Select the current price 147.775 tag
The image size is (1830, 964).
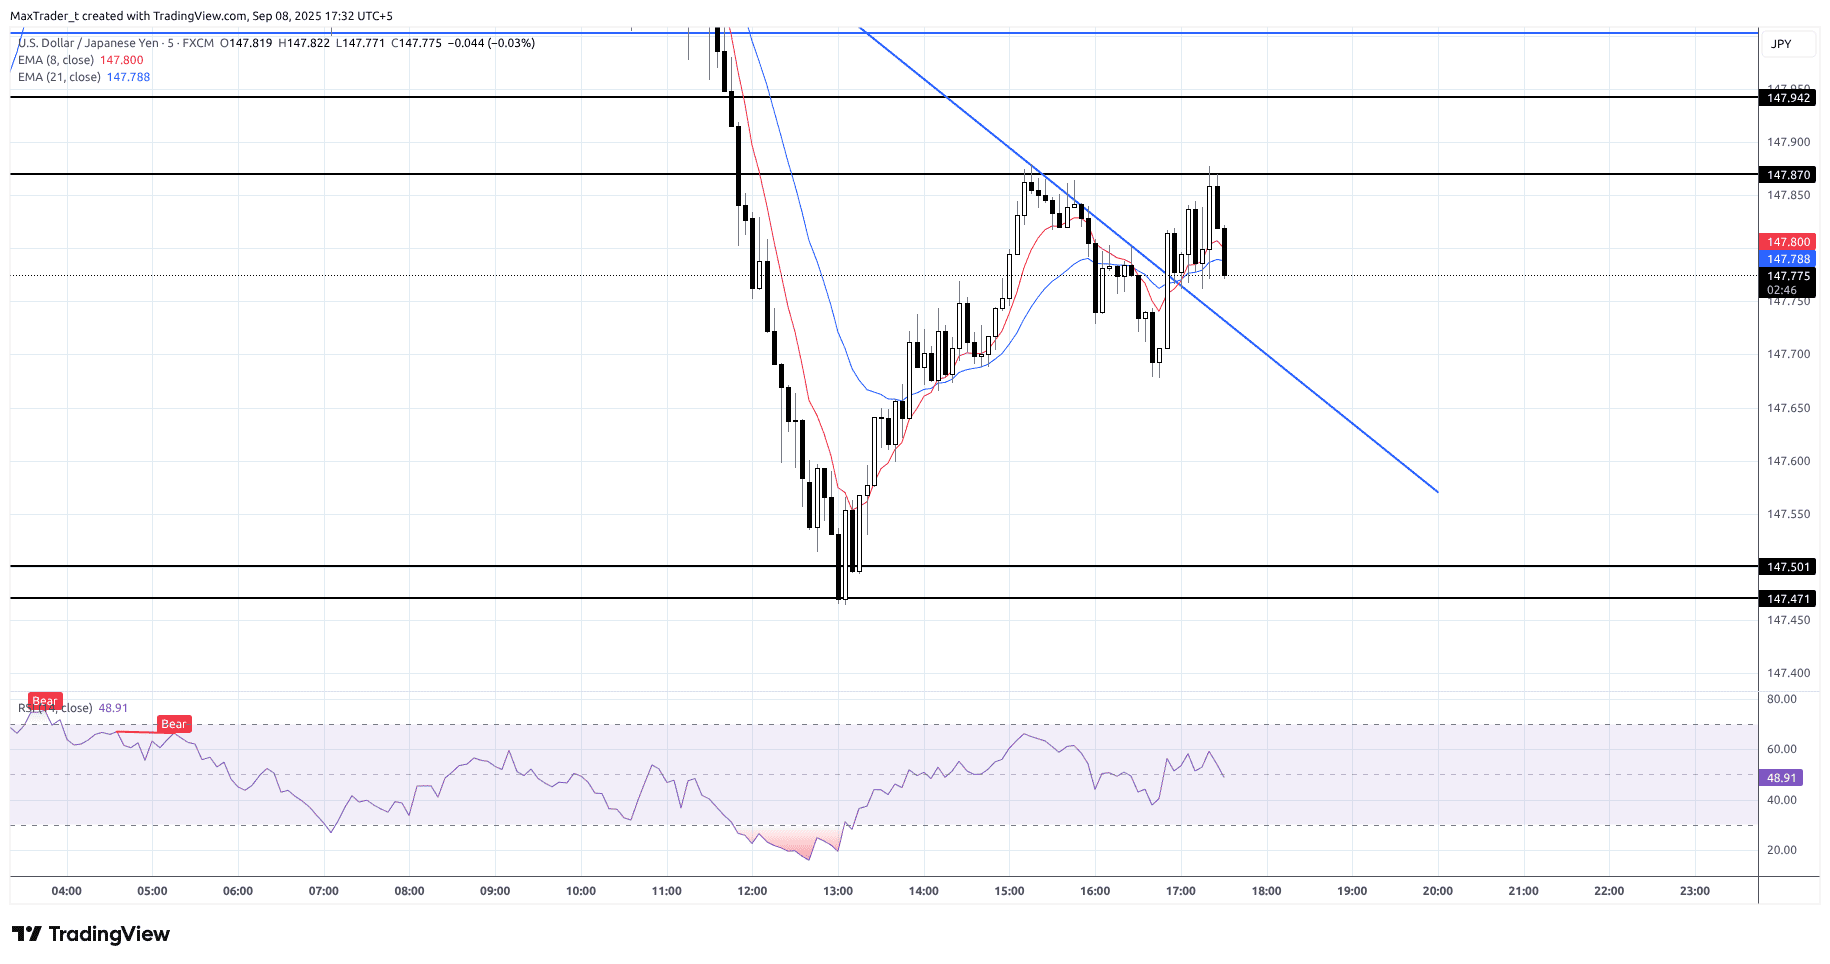pos(1788,276)
